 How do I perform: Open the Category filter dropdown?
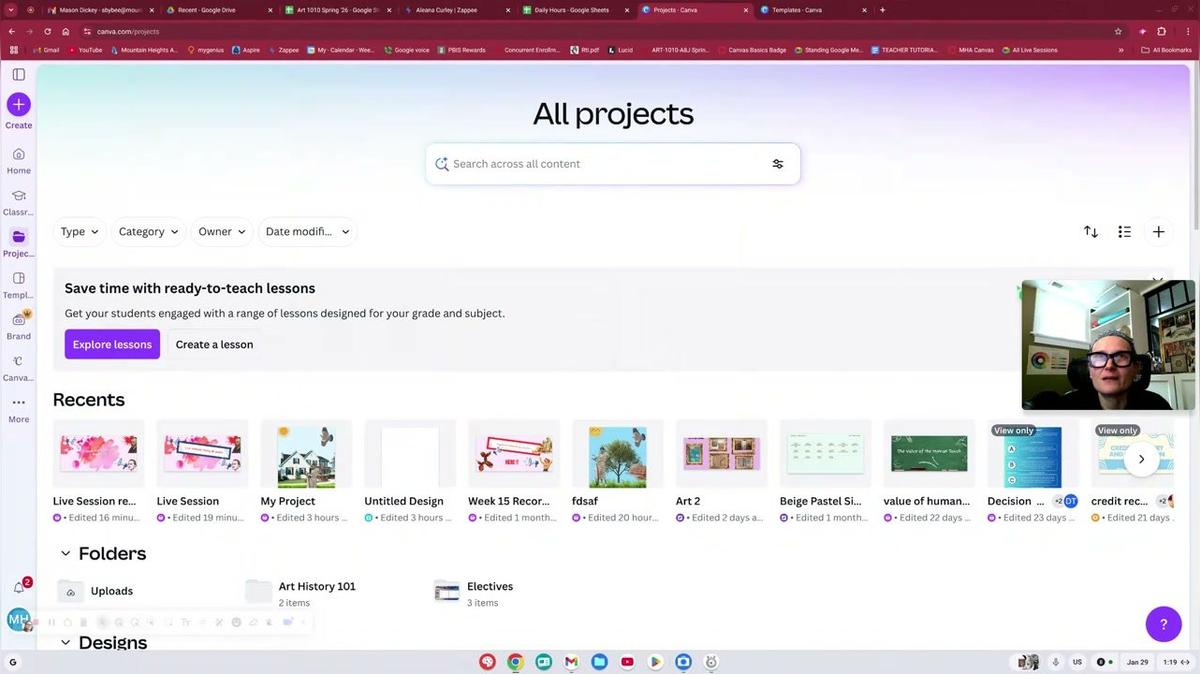tap(148, 232)
